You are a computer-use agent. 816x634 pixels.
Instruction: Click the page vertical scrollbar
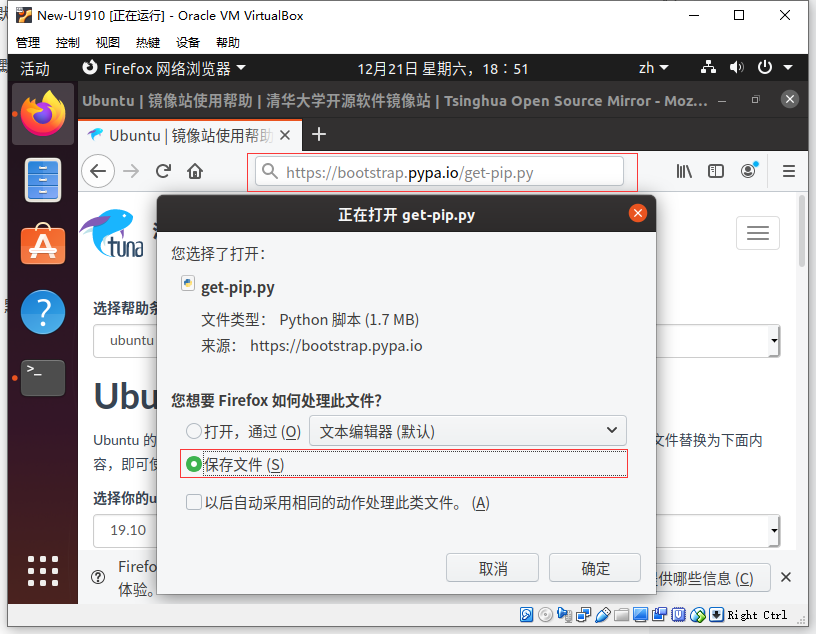(802, 232)
